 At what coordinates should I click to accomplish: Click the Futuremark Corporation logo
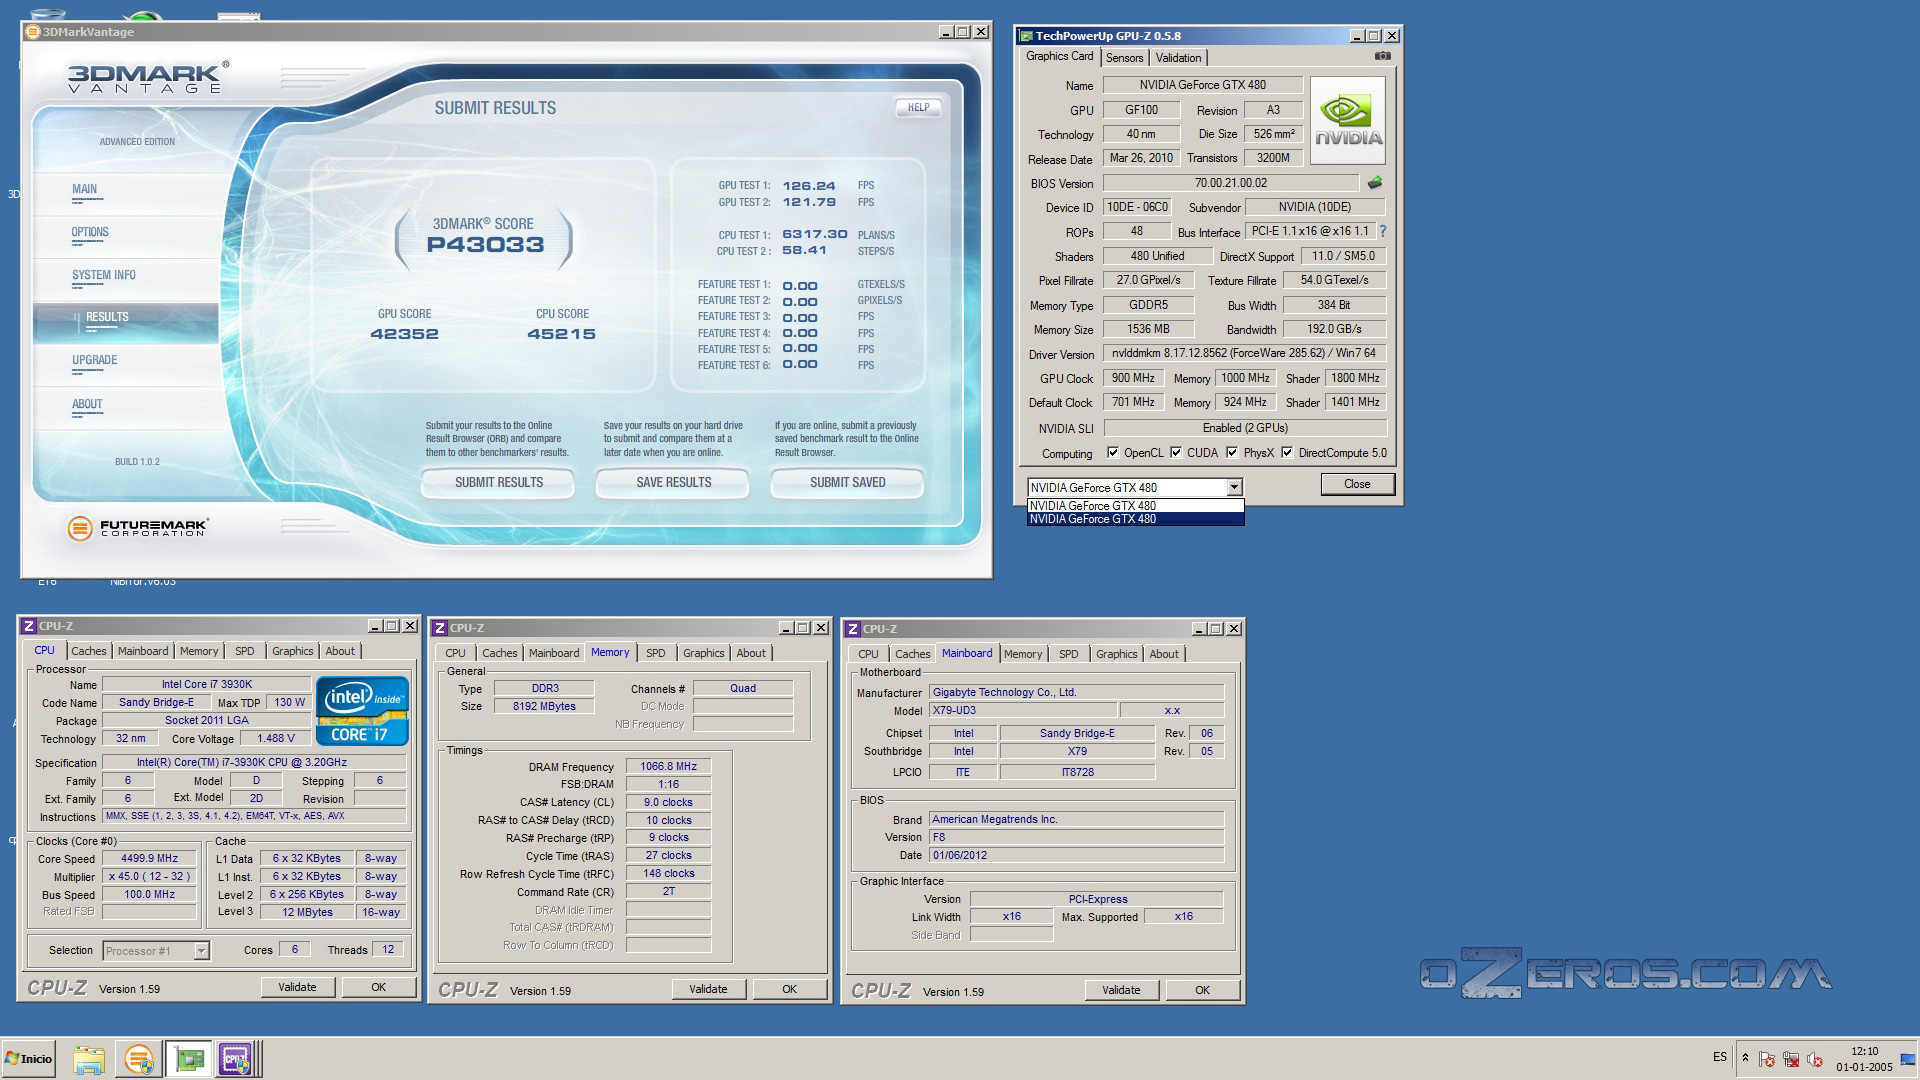pyautogui.click(x=138, y=527)
